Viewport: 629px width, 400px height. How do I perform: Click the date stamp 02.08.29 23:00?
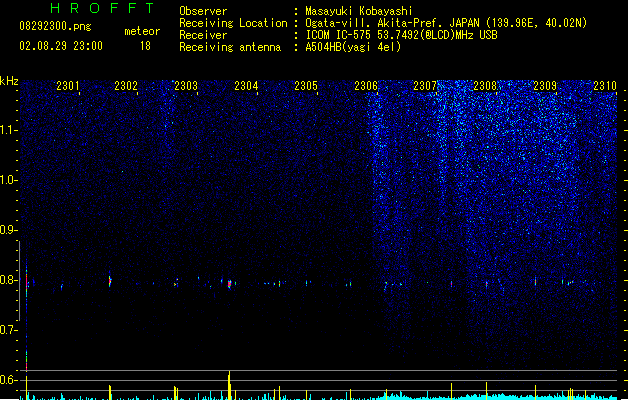[x=61, y=46]
